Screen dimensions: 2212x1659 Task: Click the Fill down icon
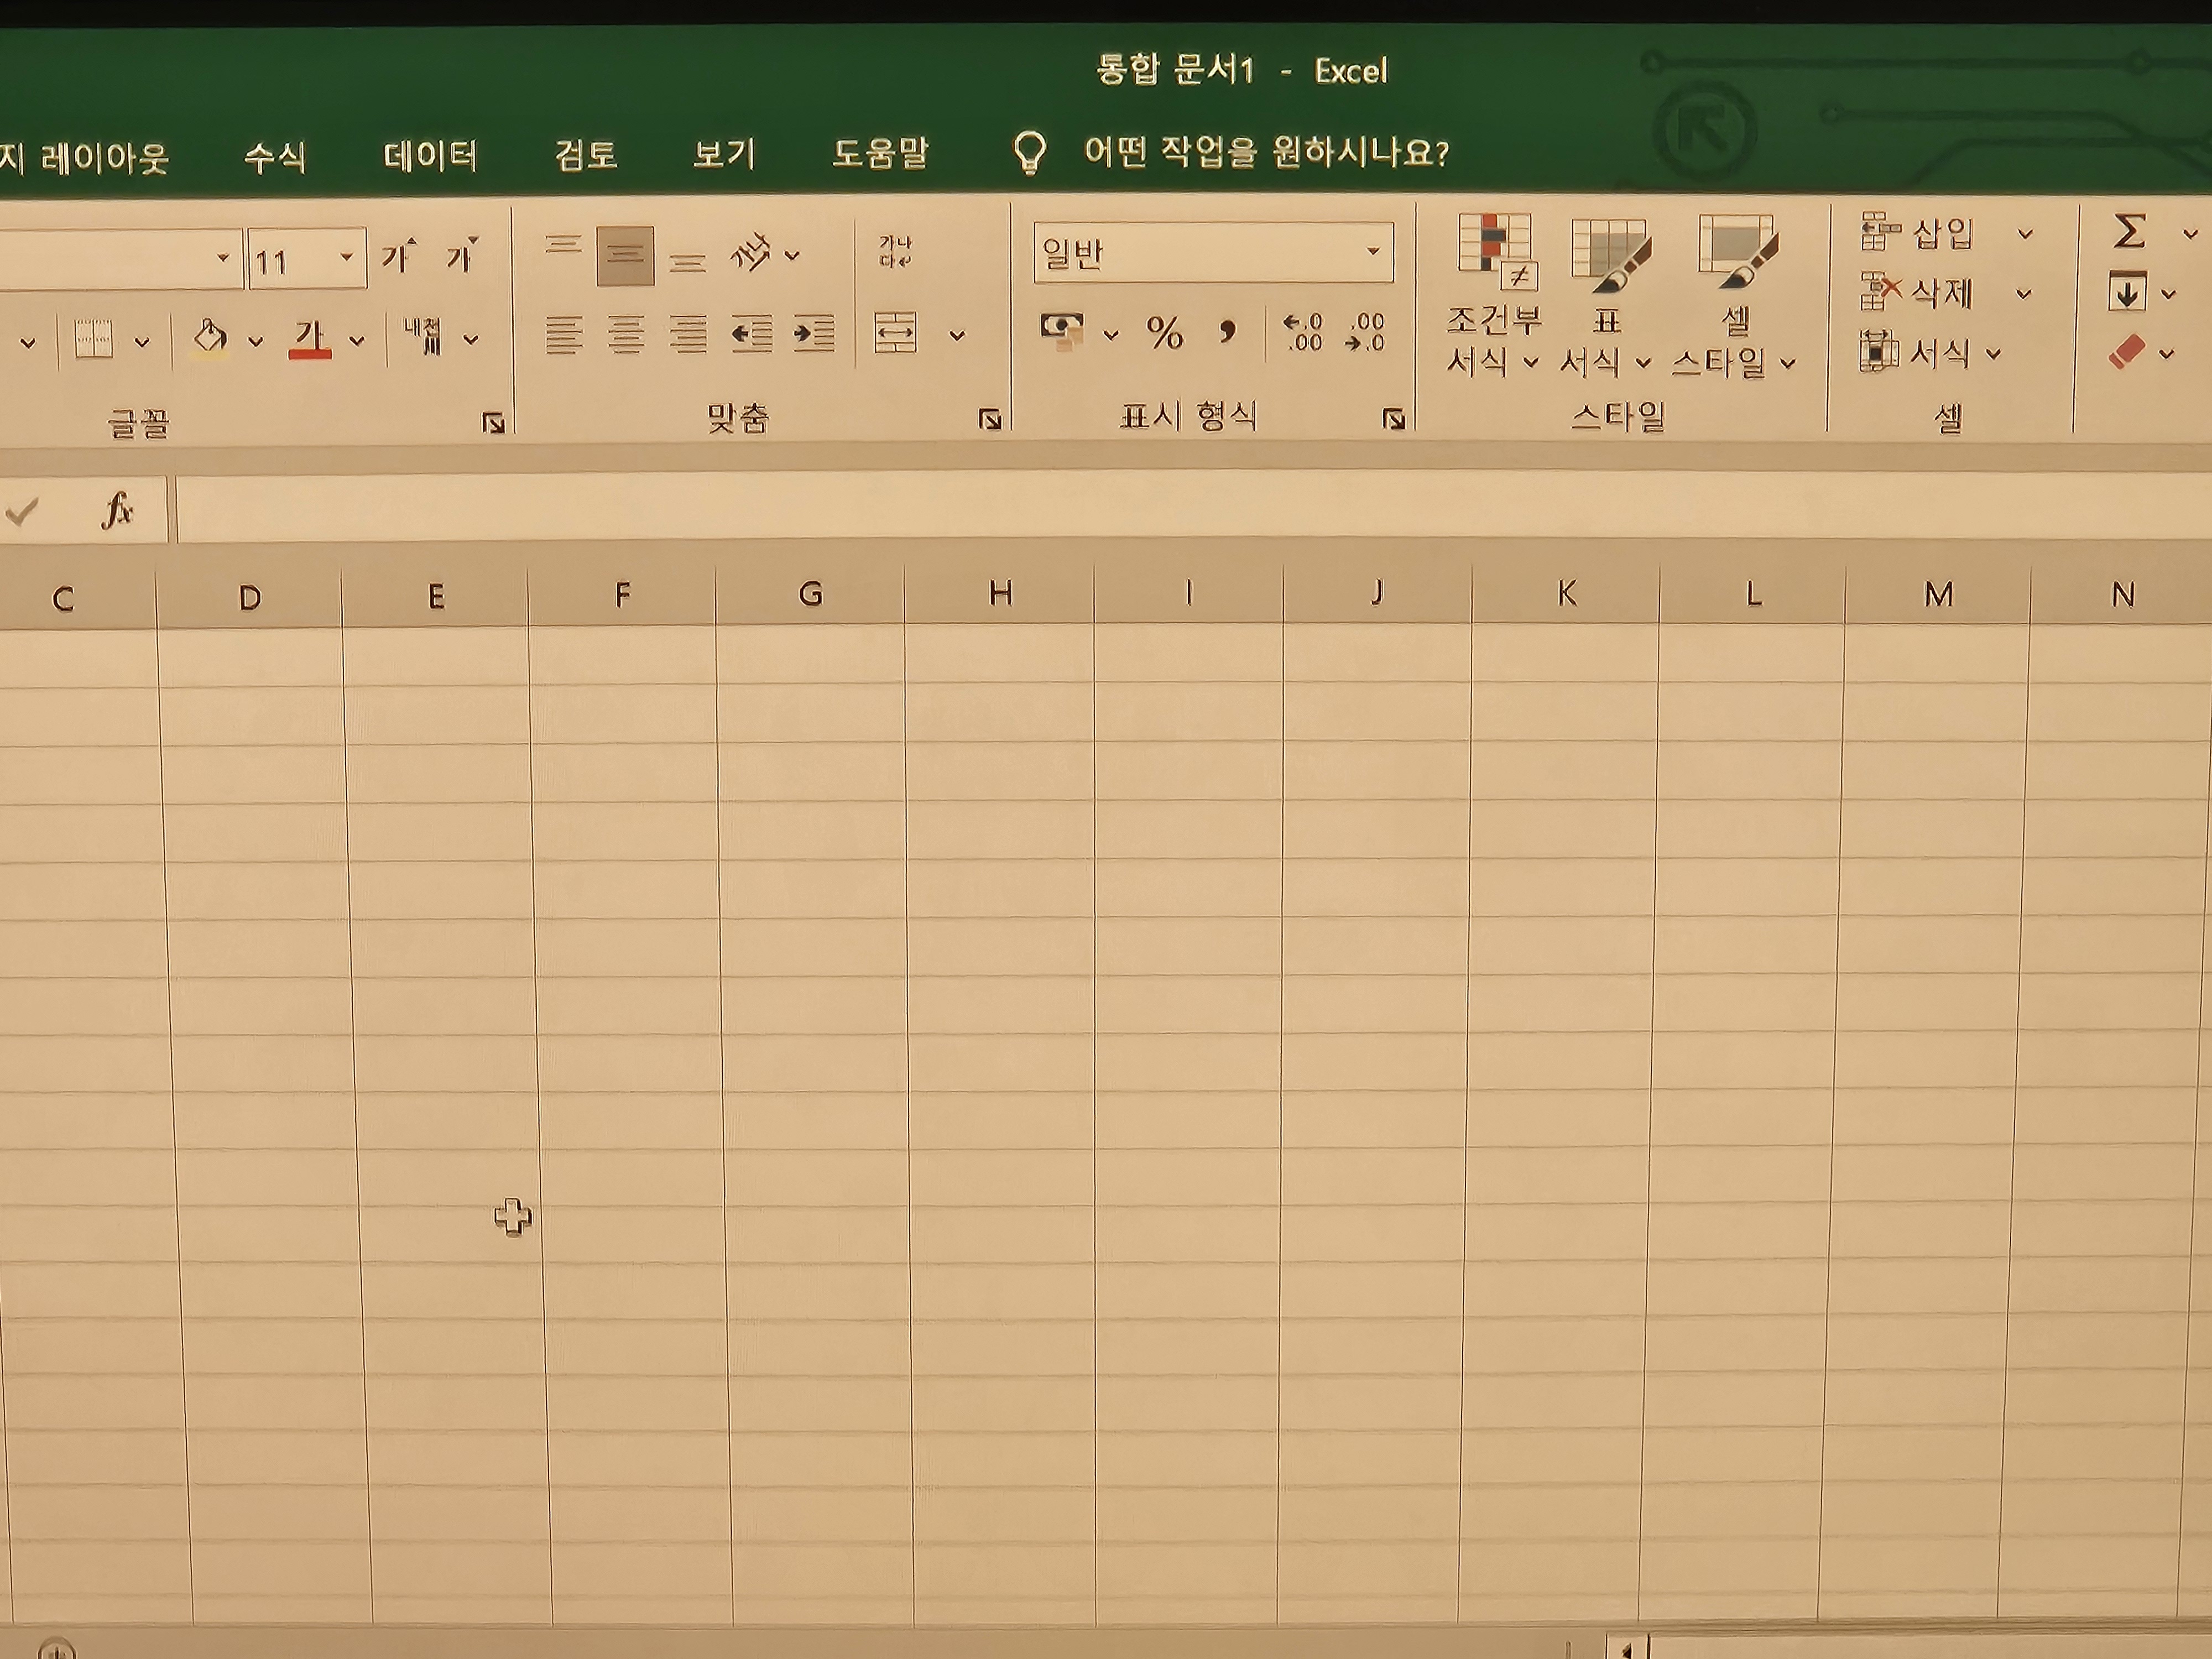point(2127,292)
